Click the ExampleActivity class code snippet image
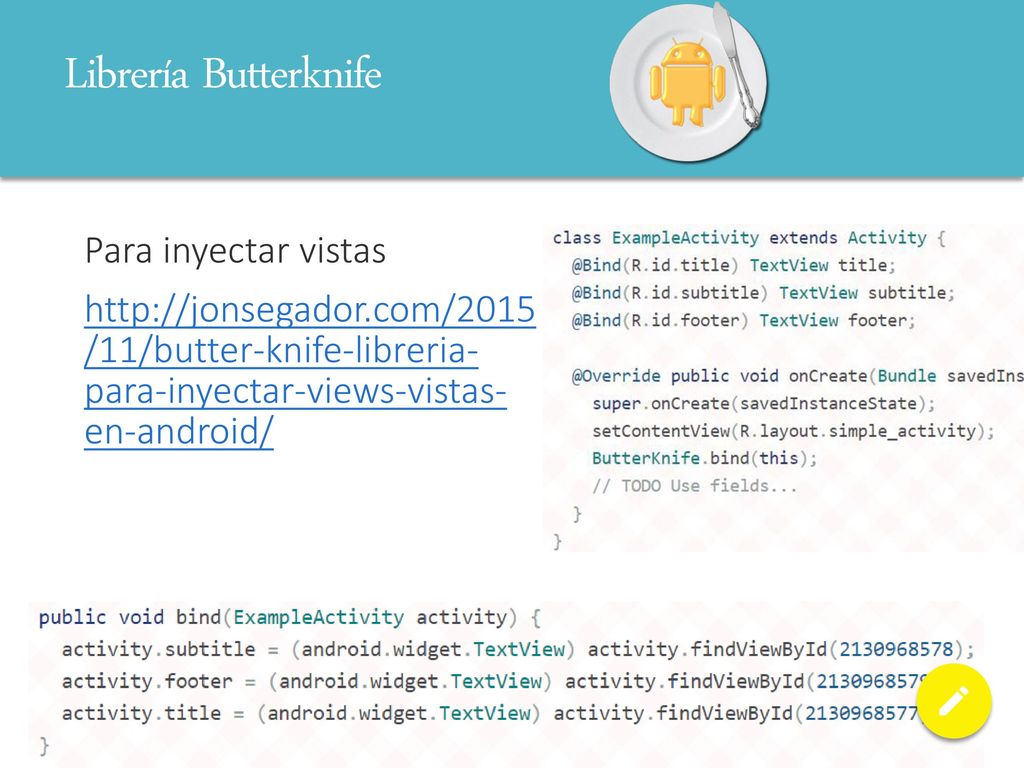The width and height of the screenshot is (1024, 768). coord(783,389)
